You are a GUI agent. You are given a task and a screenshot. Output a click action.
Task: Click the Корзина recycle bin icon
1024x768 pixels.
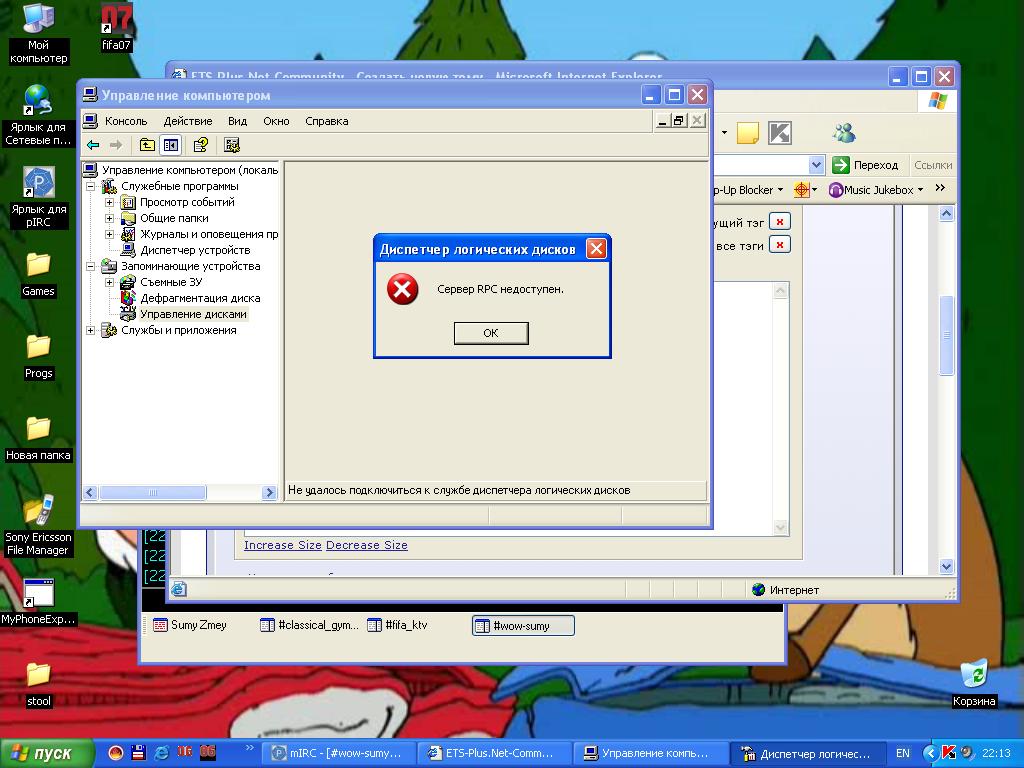tap(973, 676)
